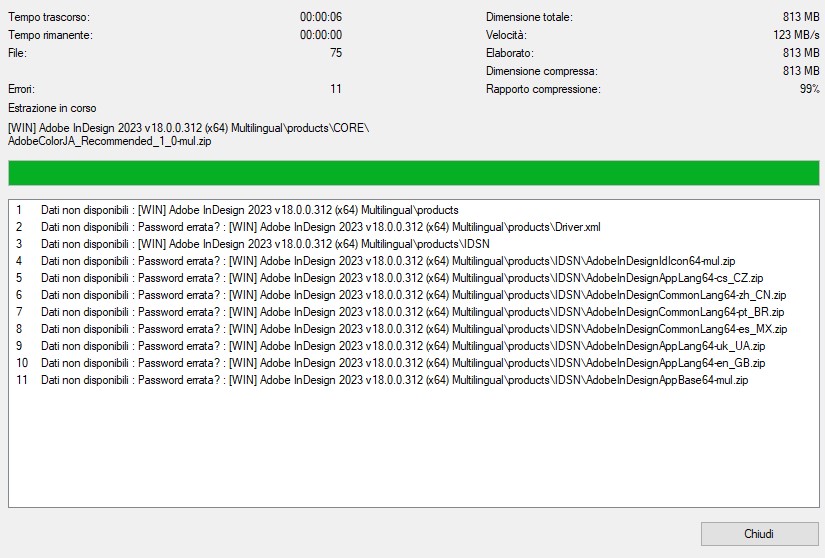Click the speed value 123 MB/s
Image resolution: width=825 pixels, height=558 pixels.
796,35
